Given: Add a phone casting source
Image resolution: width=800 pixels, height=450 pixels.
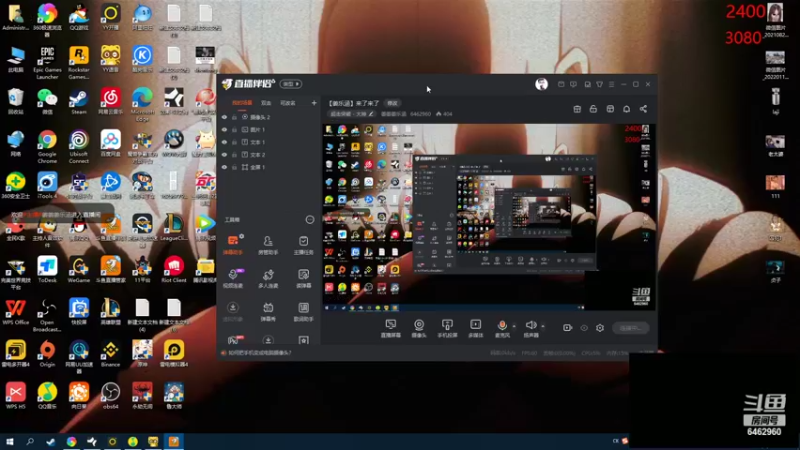Looking at the screenshot, I should tap(447, 329).
